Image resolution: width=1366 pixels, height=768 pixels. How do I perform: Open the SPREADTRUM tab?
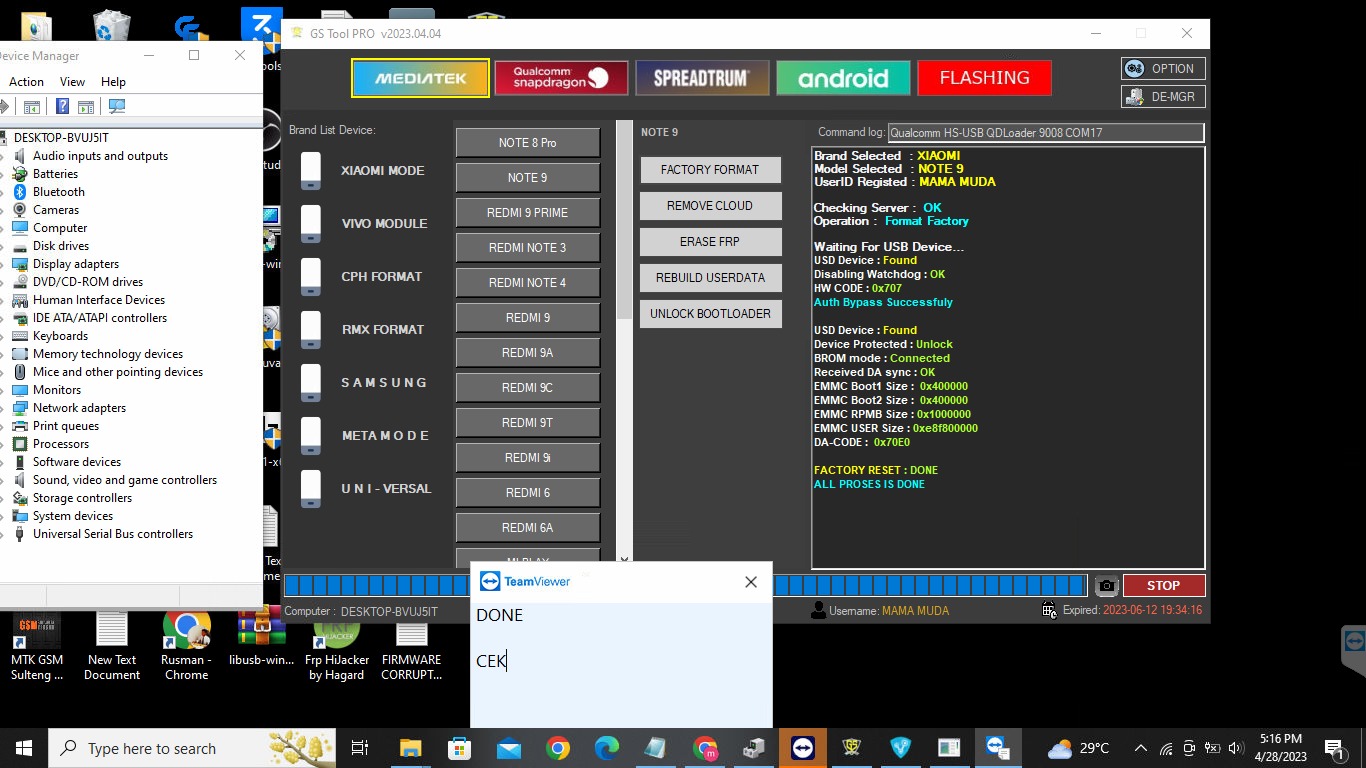[x=702, y=78]
